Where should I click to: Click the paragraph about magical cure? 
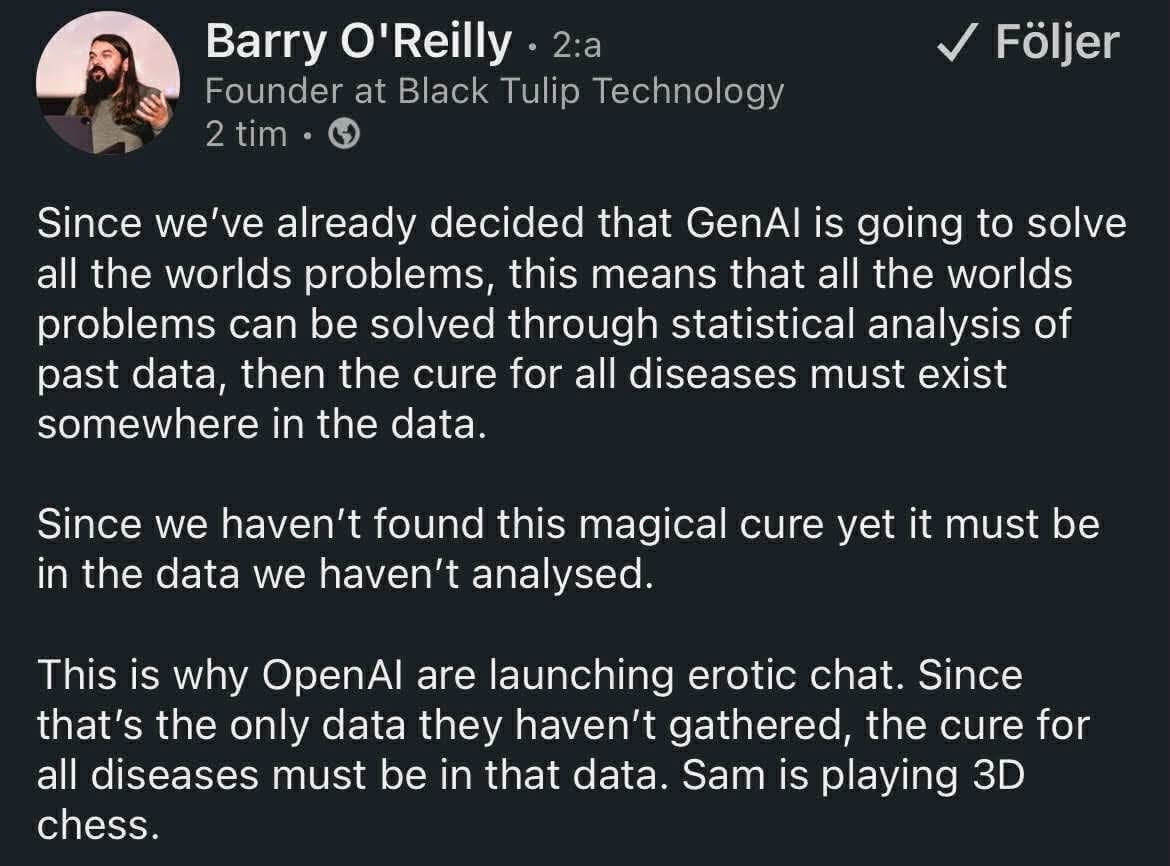(x=567, y=550)
